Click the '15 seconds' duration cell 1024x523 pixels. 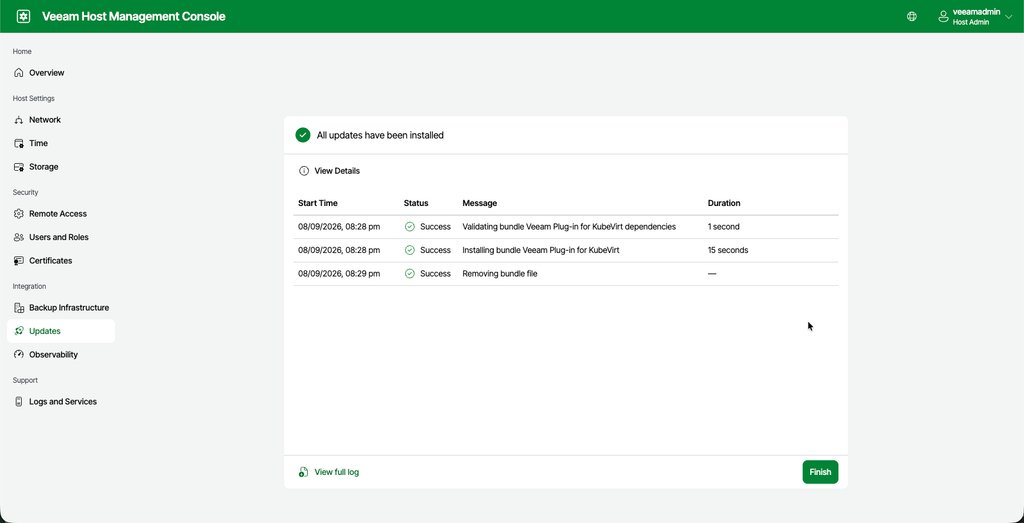tap(728, 250)
